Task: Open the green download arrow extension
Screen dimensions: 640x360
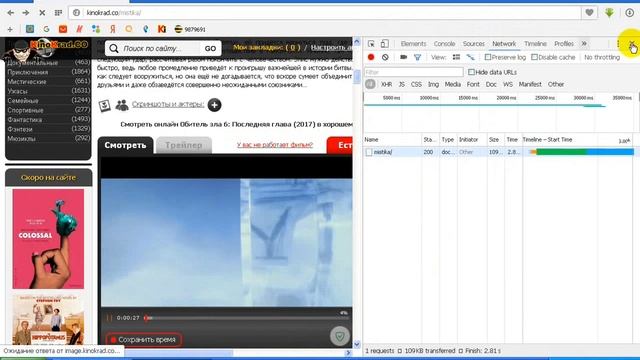Action: (609, 13)
